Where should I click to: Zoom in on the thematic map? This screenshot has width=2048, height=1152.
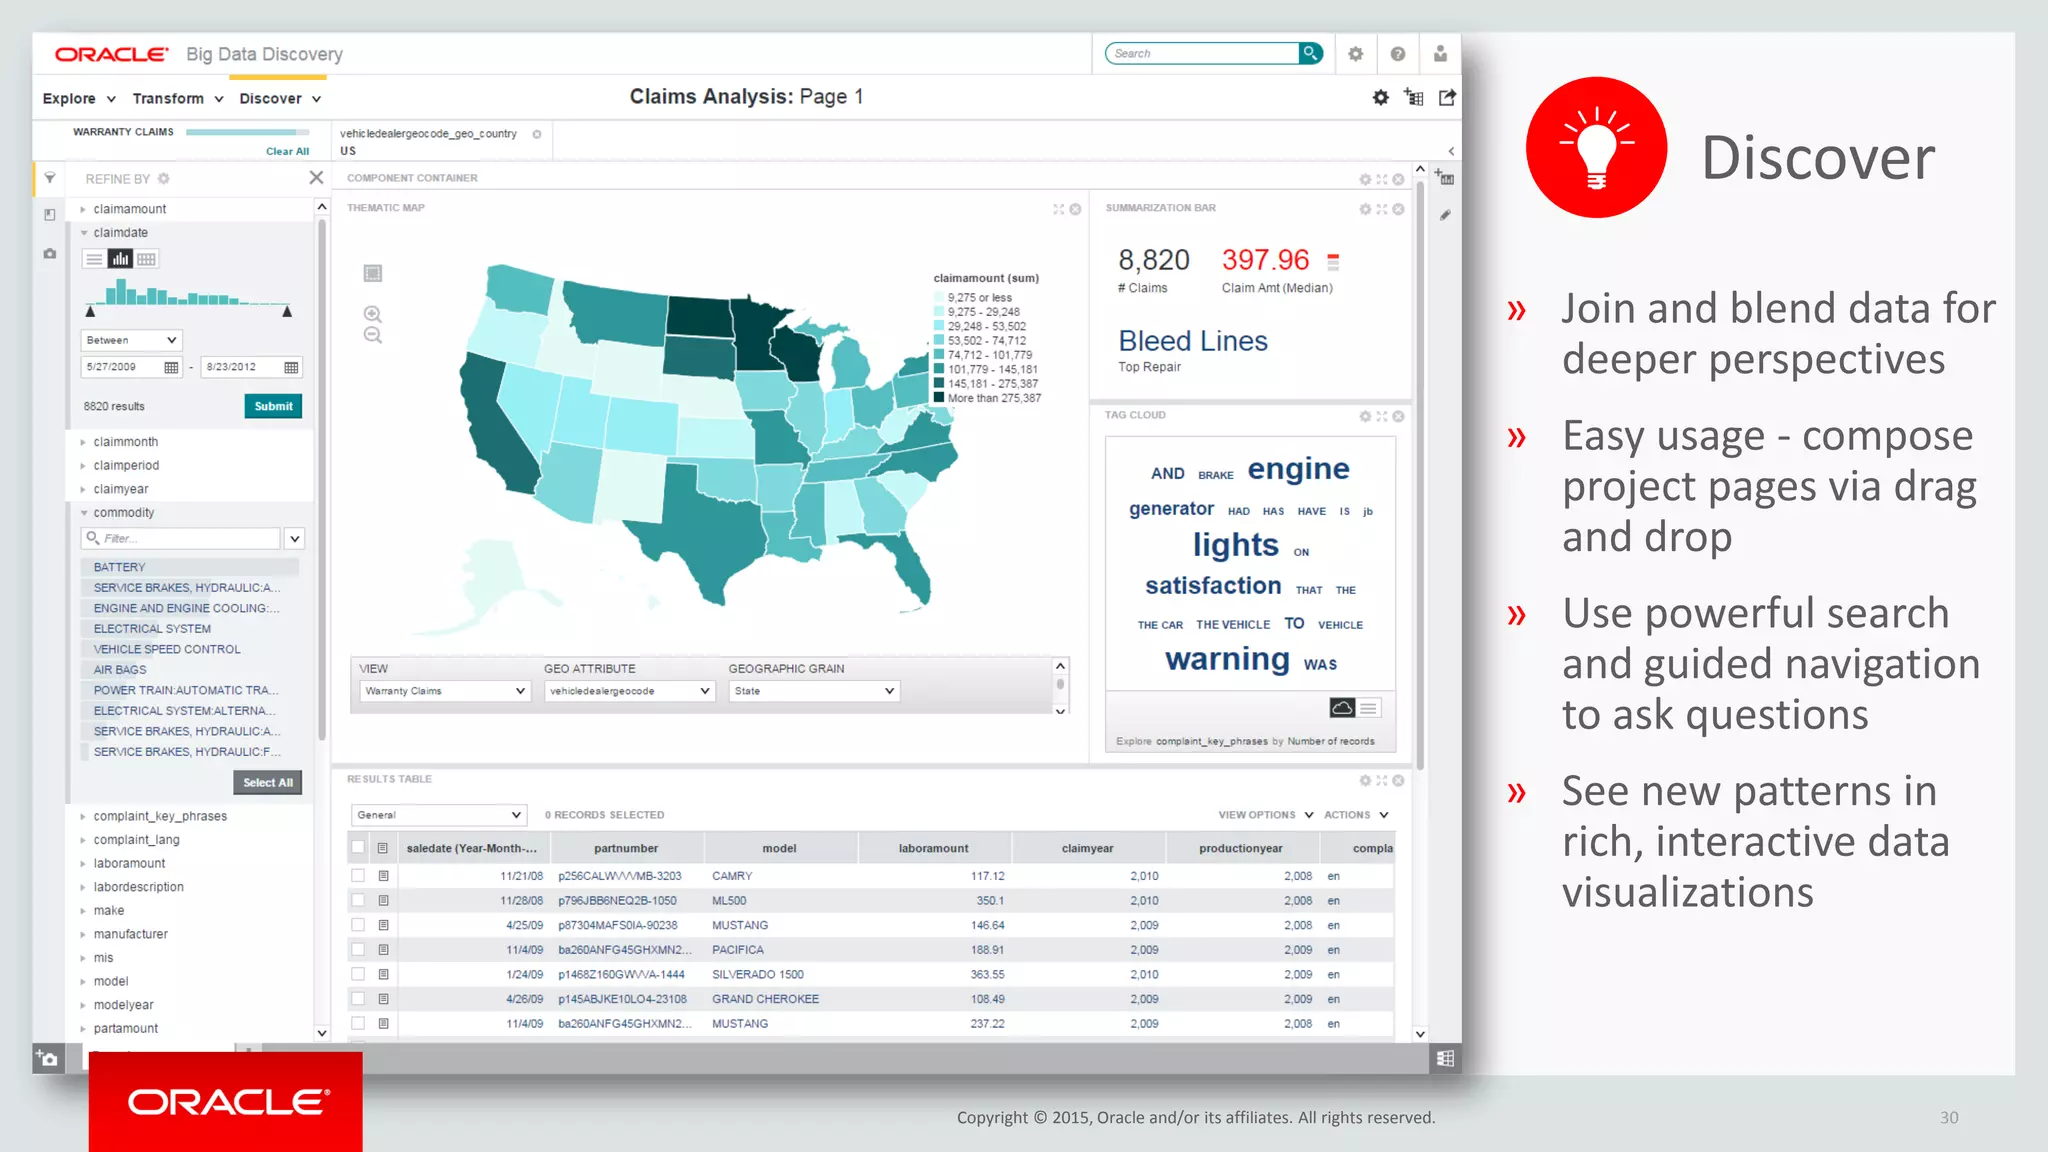tap(373, 314)
